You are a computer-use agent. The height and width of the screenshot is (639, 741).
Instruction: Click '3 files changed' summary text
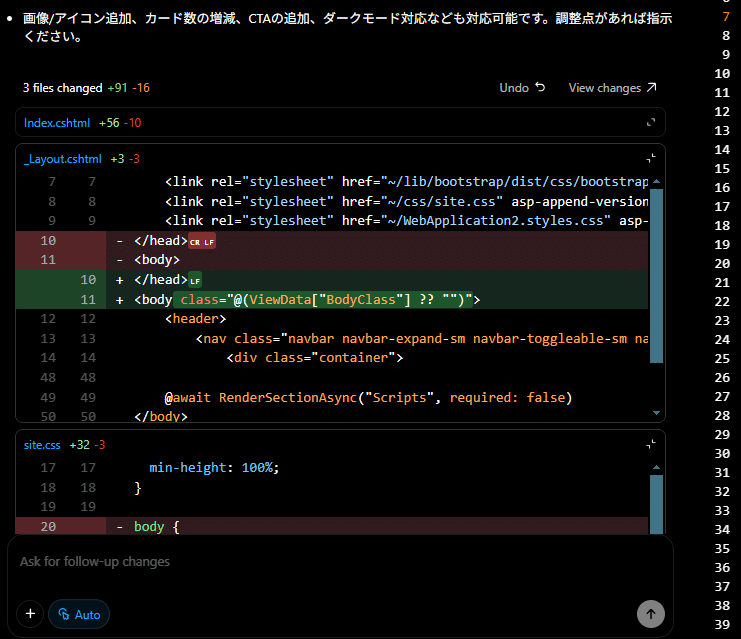point(62,88)
